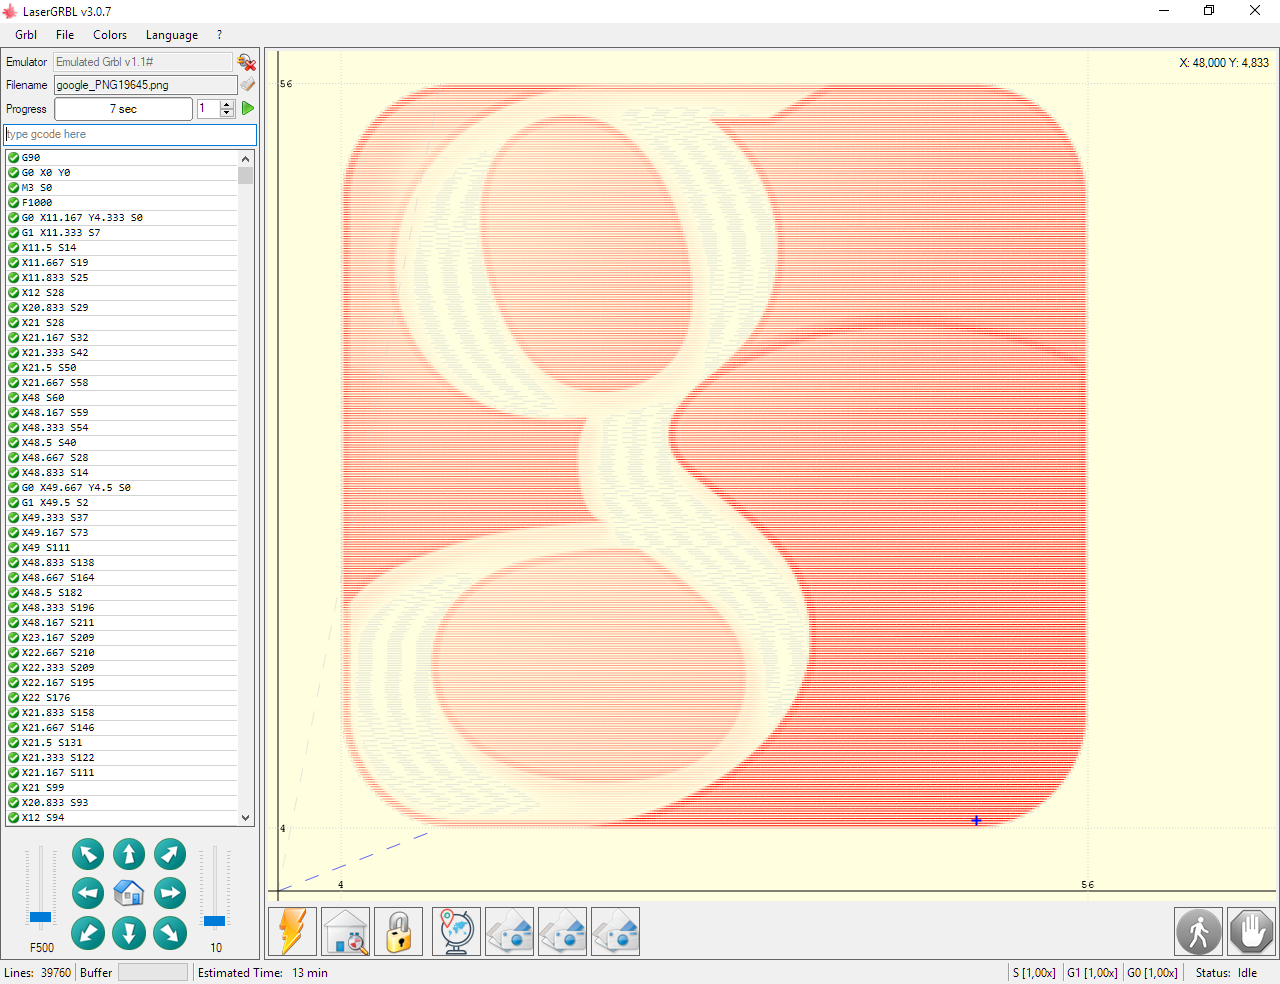The image size is (1280, 984).
Task: Open the Grbl menu
Action: [x=26, y=35]
